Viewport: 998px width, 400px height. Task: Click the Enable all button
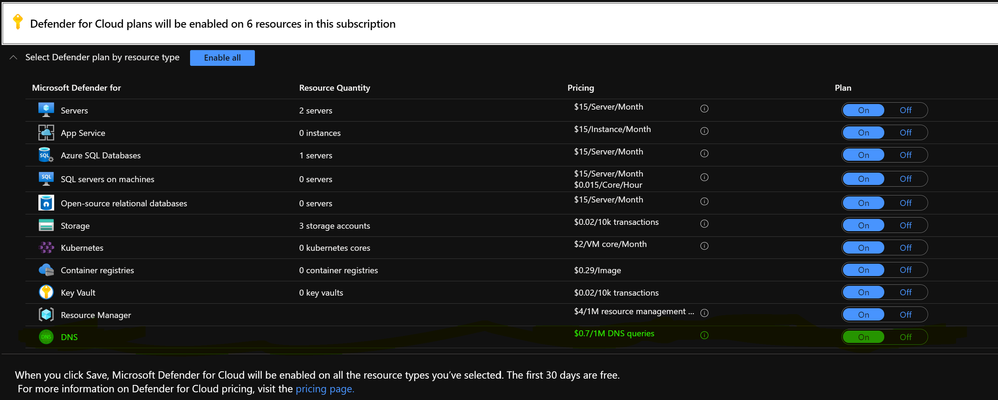[222, 58]
